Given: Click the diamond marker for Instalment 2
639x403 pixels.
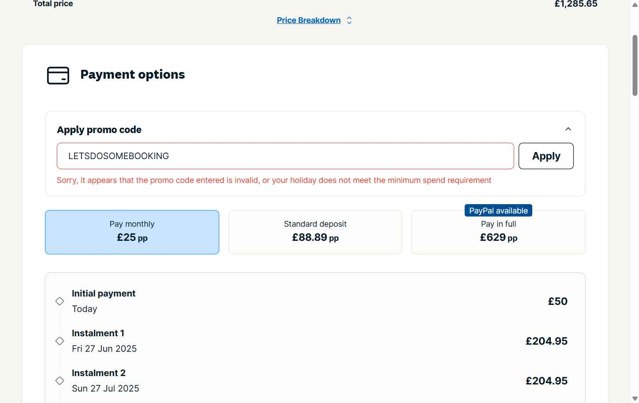Looking at the screenshot, I should pyautogui.click(x=60, y=381).
